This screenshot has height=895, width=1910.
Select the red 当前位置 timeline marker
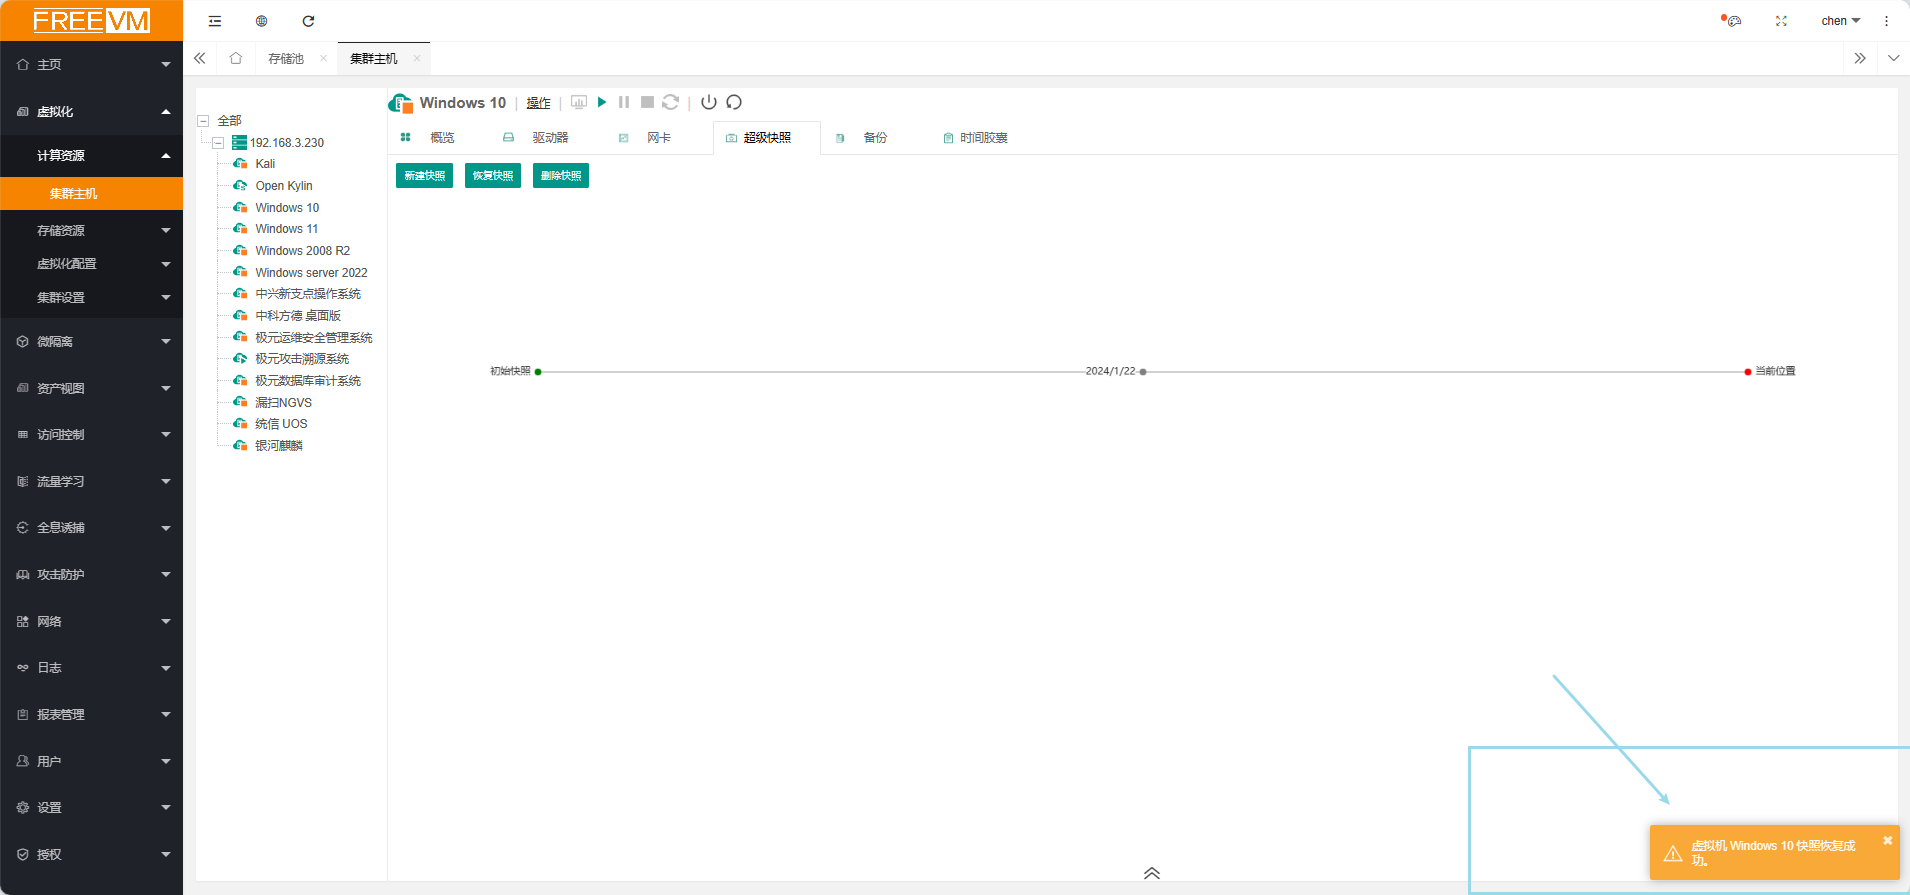tap(1748, 371)
